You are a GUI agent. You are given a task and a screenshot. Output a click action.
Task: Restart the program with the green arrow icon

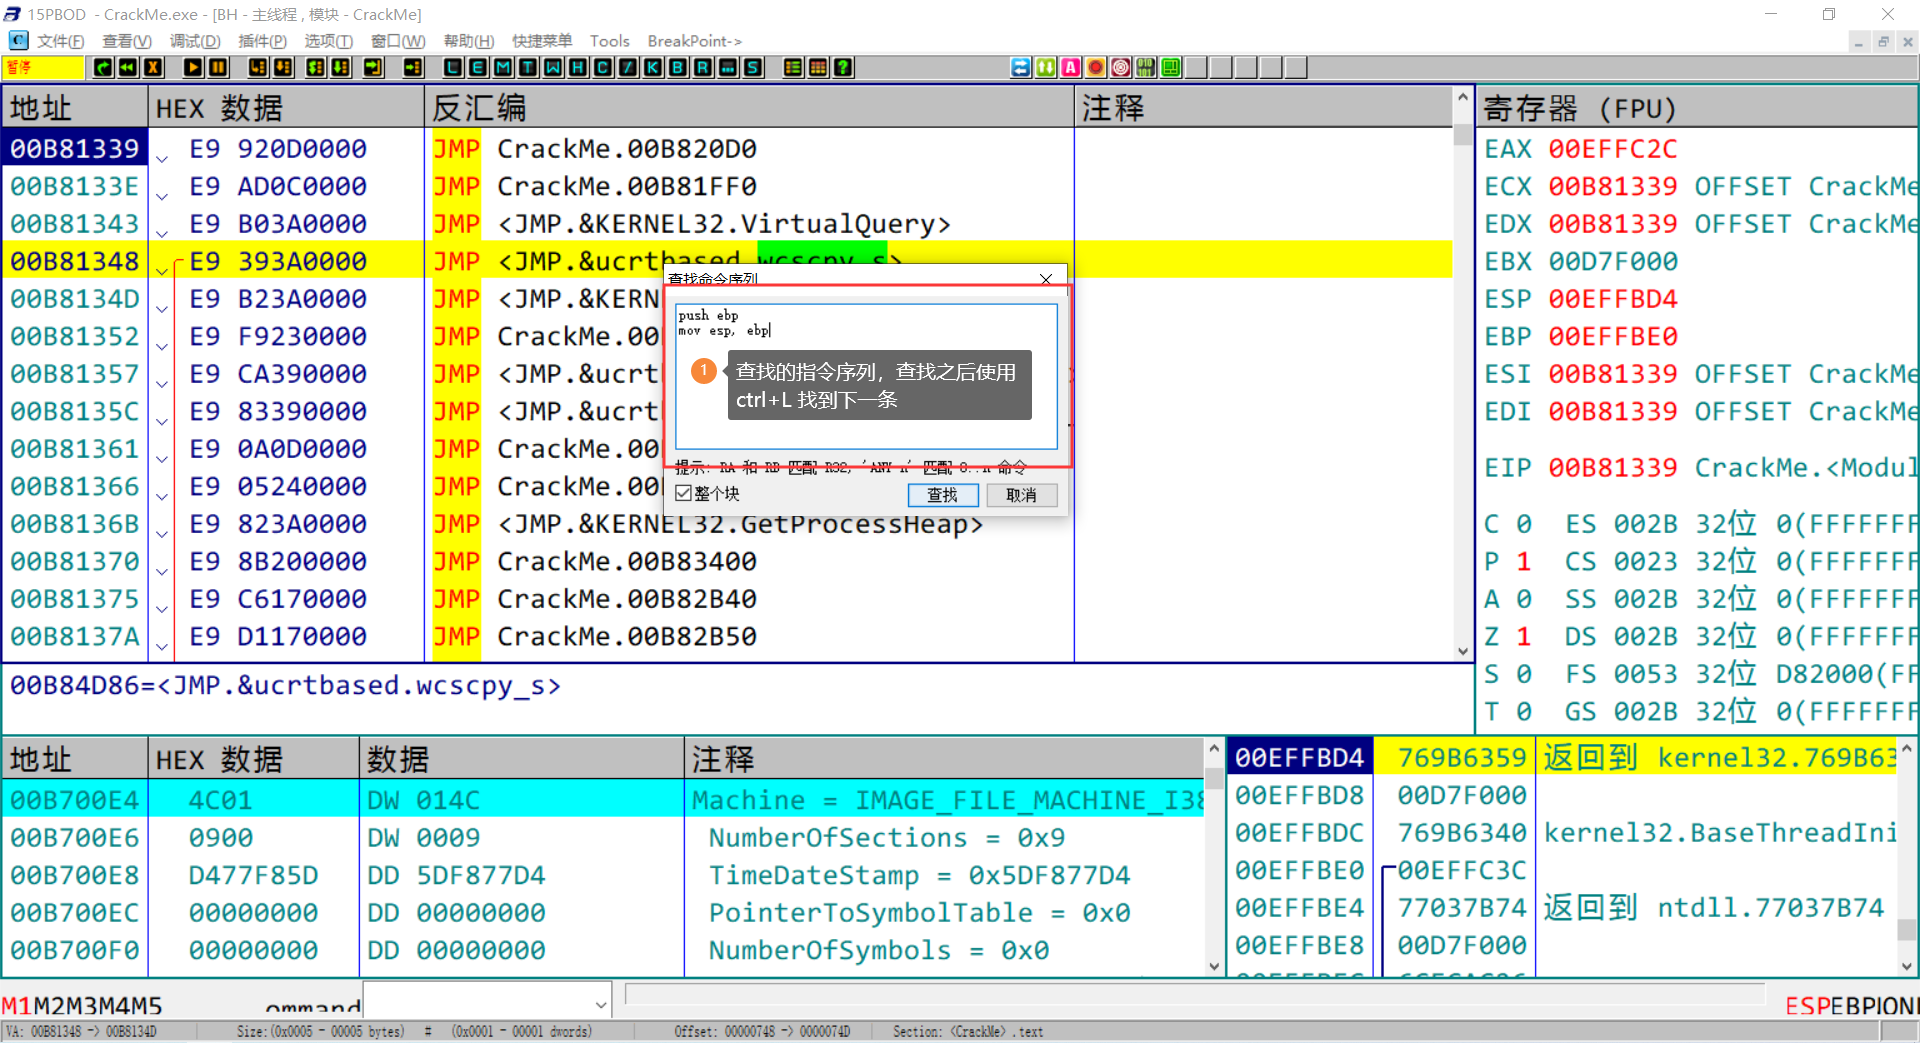(x=103, y=67)
